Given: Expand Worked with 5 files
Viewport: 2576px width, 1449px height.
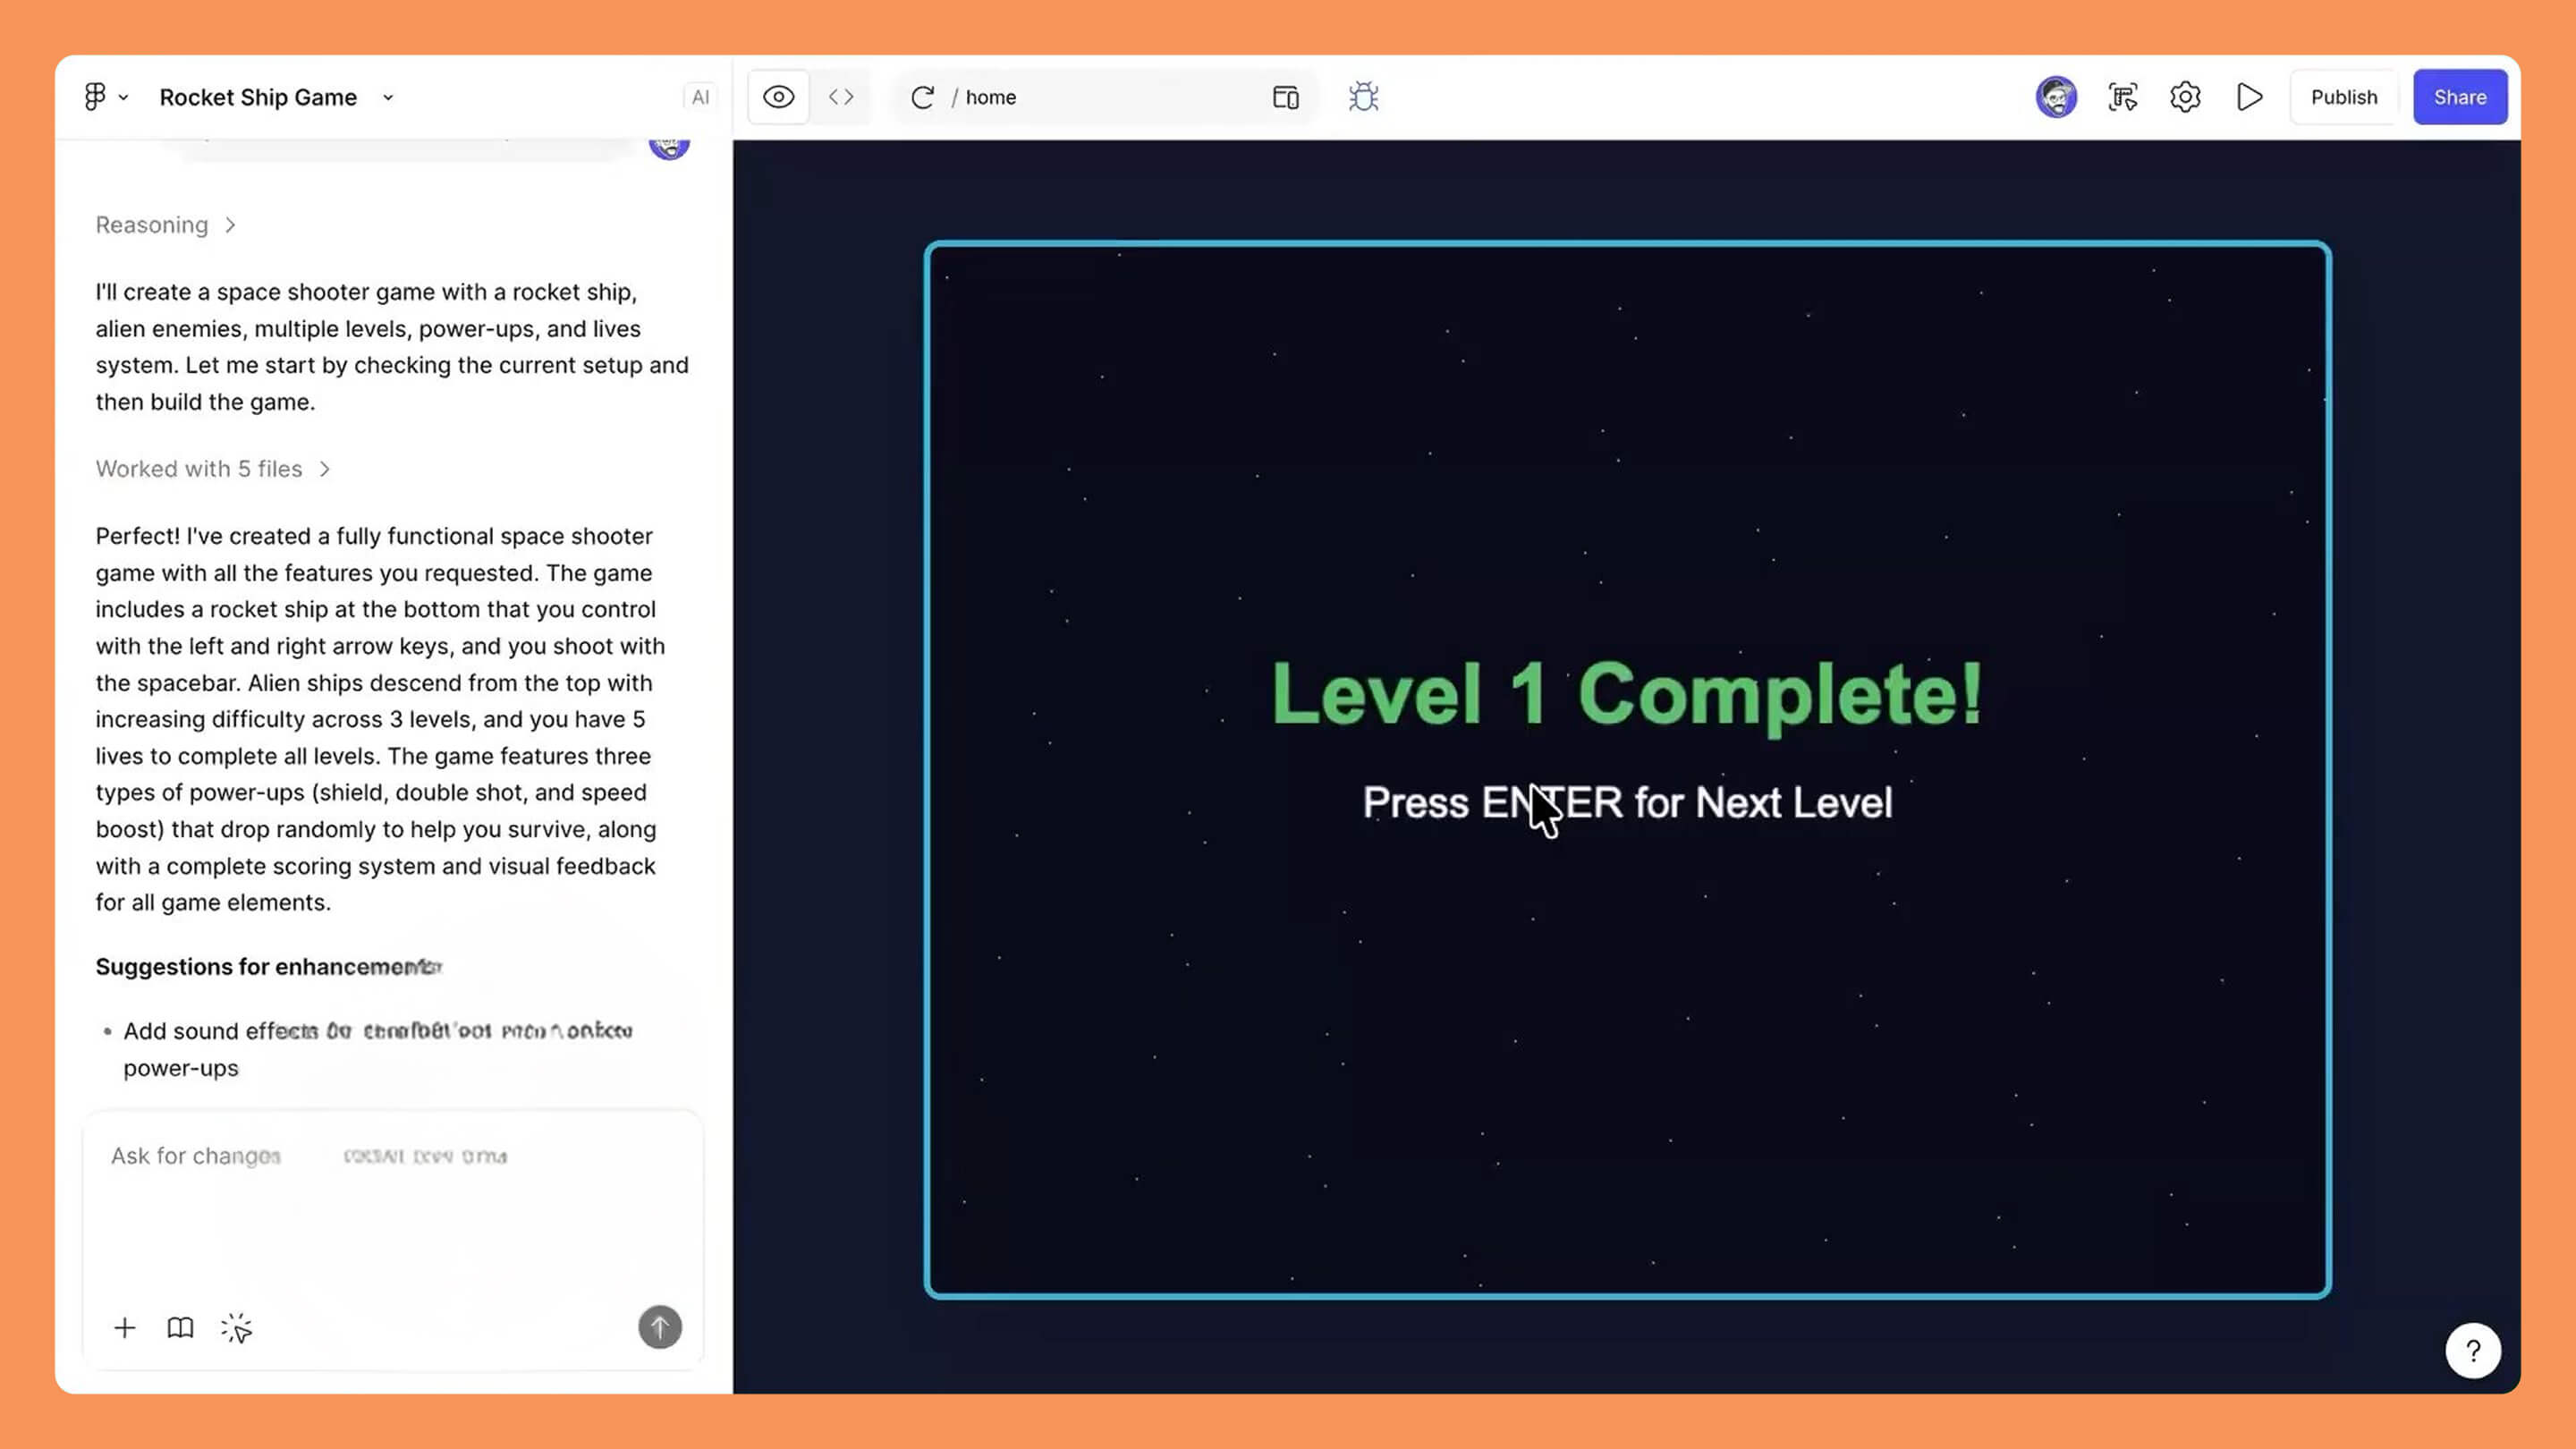Looking at the screenshot, I should pyautogui.click(x=213, y=469).
